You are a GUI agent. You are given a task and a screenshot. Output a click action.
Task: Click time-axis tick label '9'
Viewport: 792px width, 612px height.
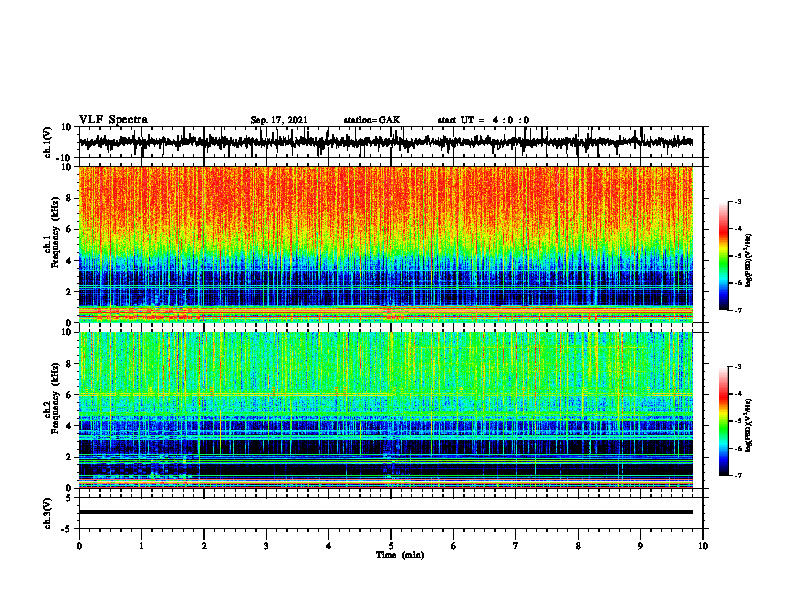pyautogui.click(x=640, y=546)
